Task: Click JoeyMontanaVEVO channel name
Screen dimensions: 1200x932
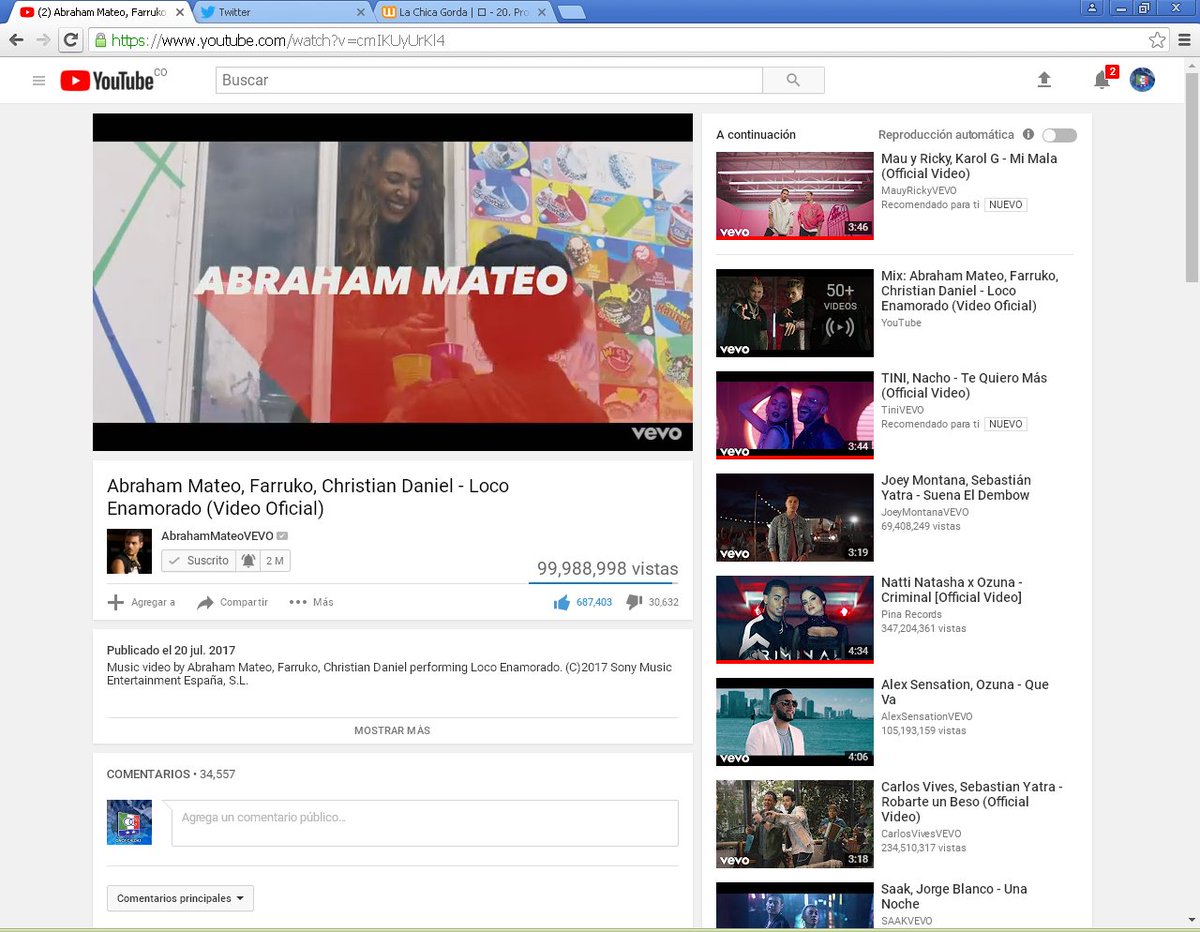Action: coord(925,512)
